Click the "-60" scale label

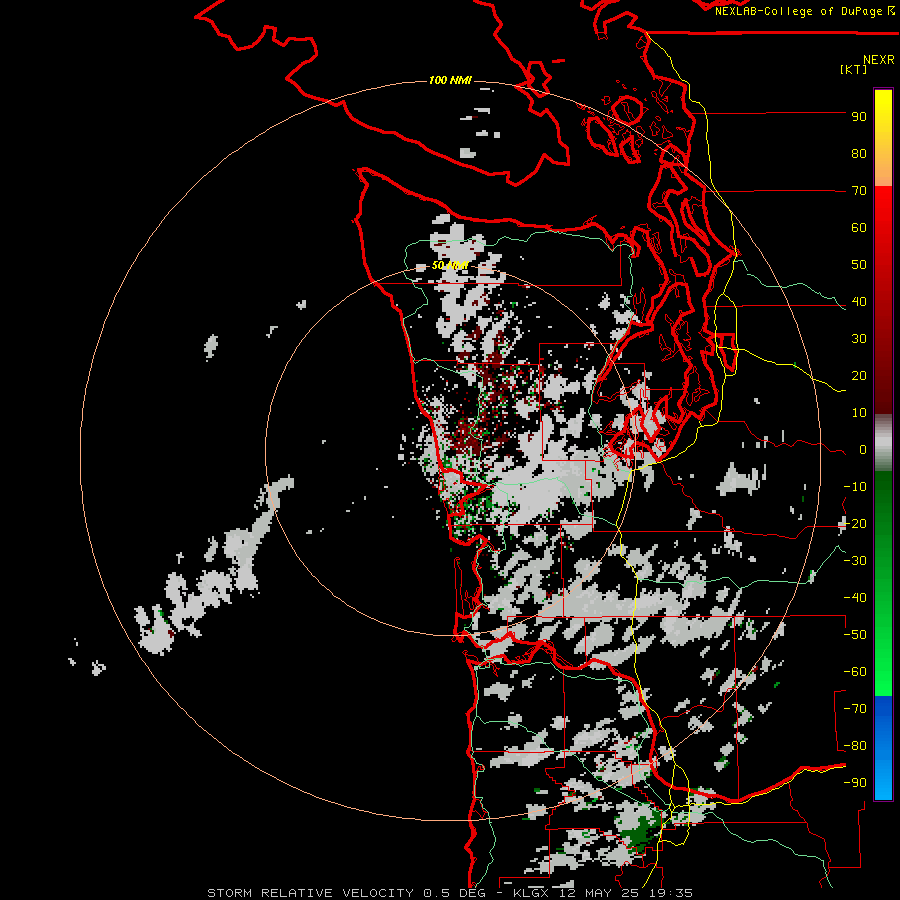[x=855, y=672]
